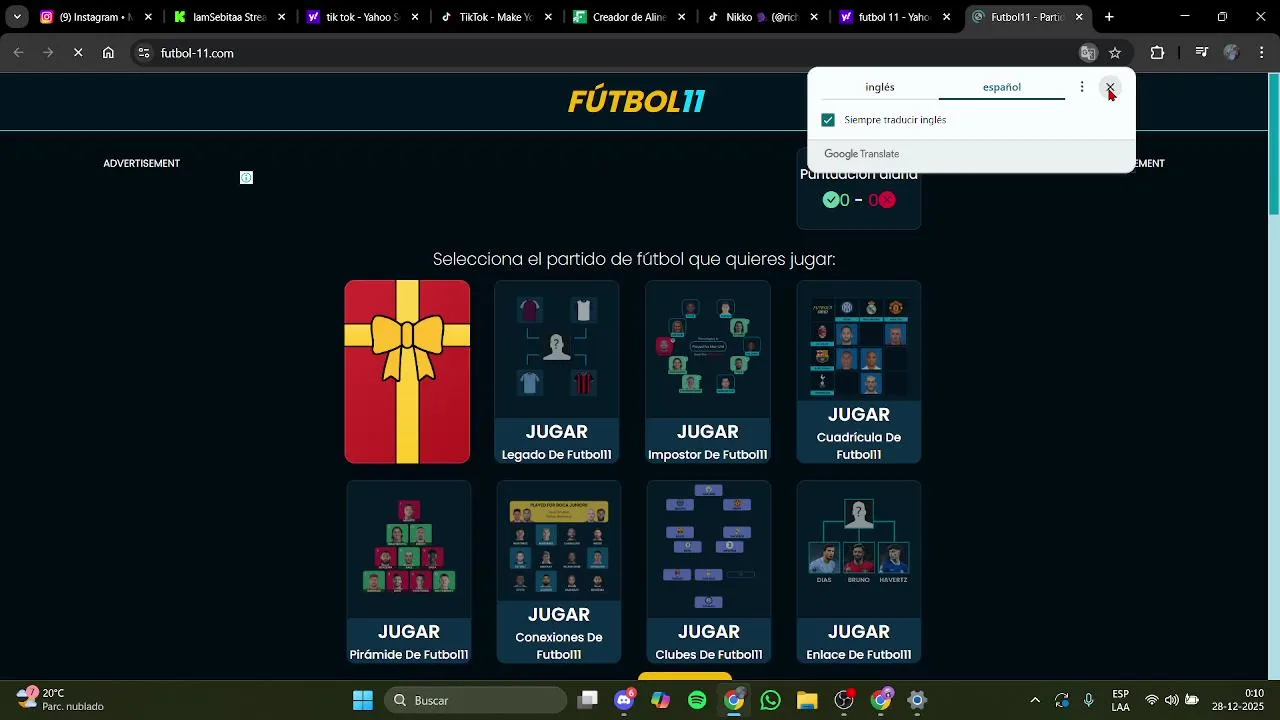Play Impostor De Futbol11 game
Image resolution: width=1280 pixels, height=720 pixels.
[x=708, y=372]
